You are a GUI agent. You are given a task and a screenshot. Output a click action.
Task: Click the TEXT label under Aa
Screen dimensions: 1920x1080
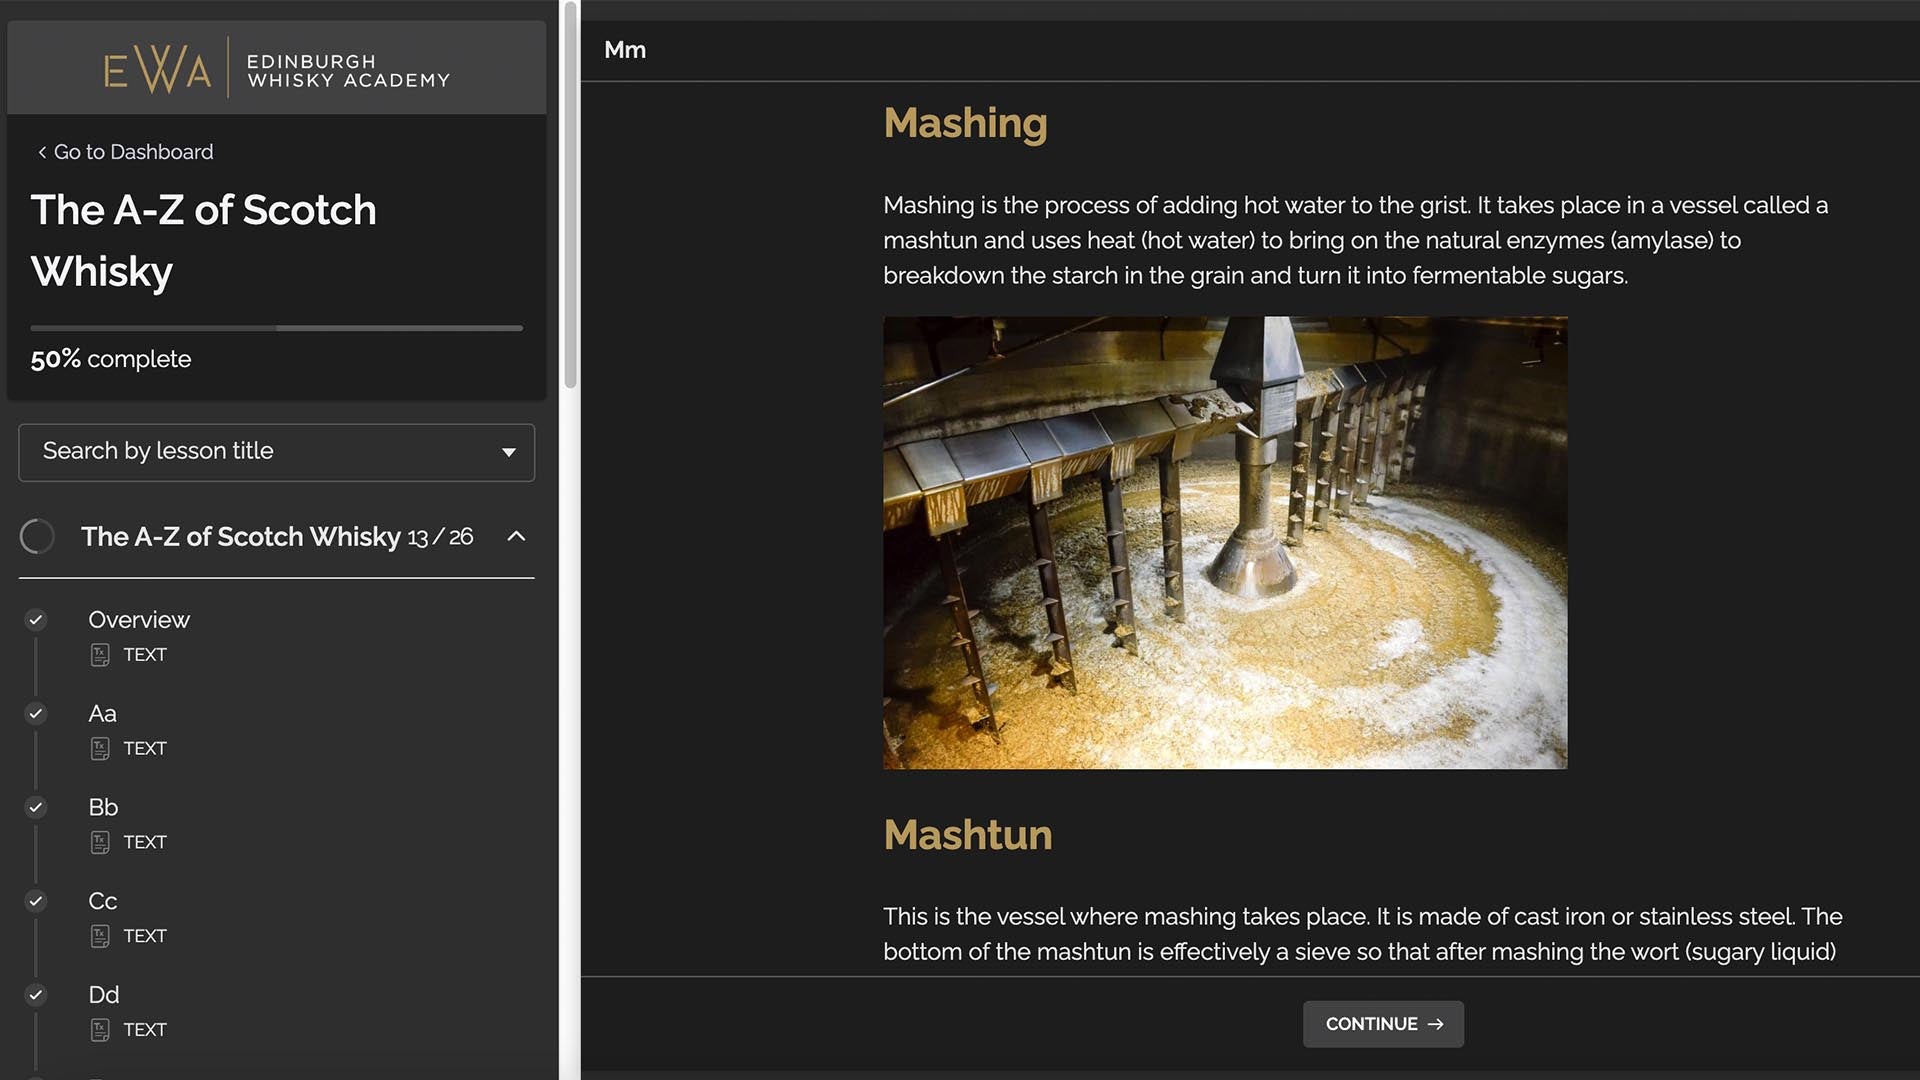click(145, 749)
